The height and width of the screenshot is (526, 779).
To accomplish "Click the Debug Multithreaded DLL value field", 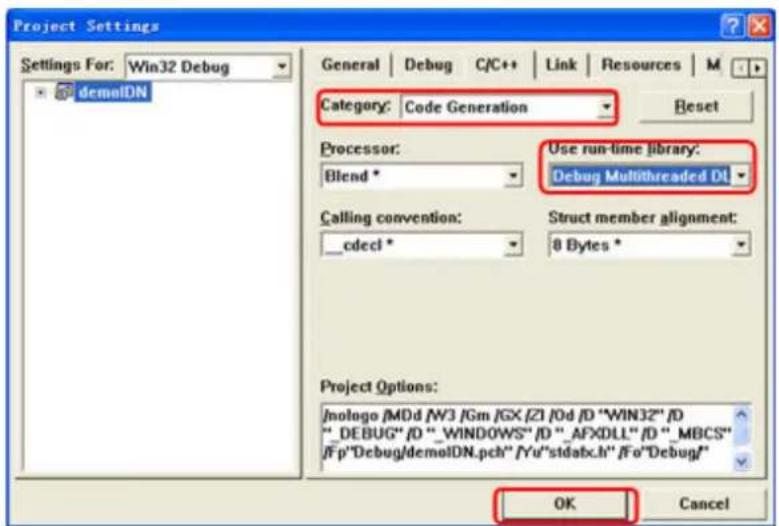I will pos(640,176).
